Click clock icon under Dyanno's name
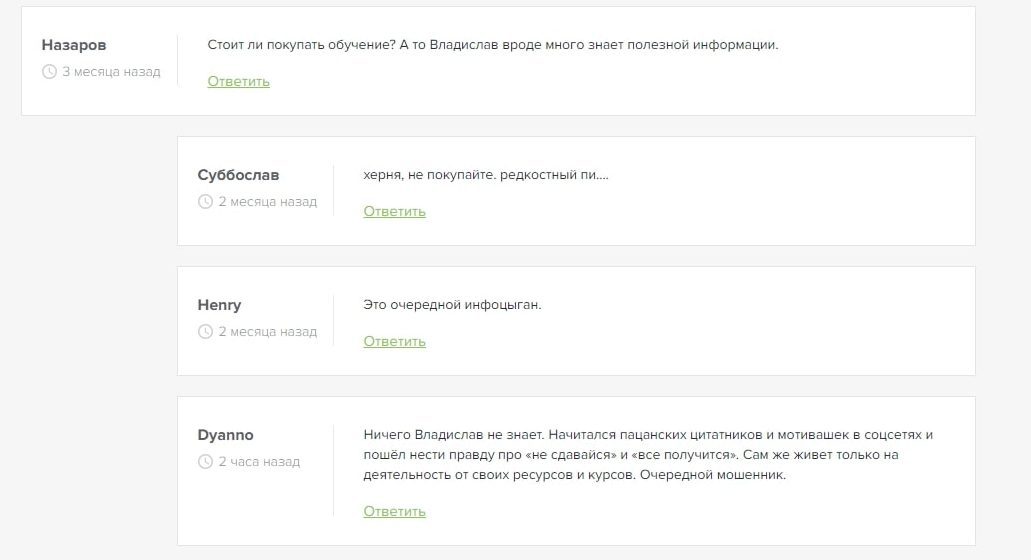The height and width of the screenshot is (560, 1031). [205, 462]
